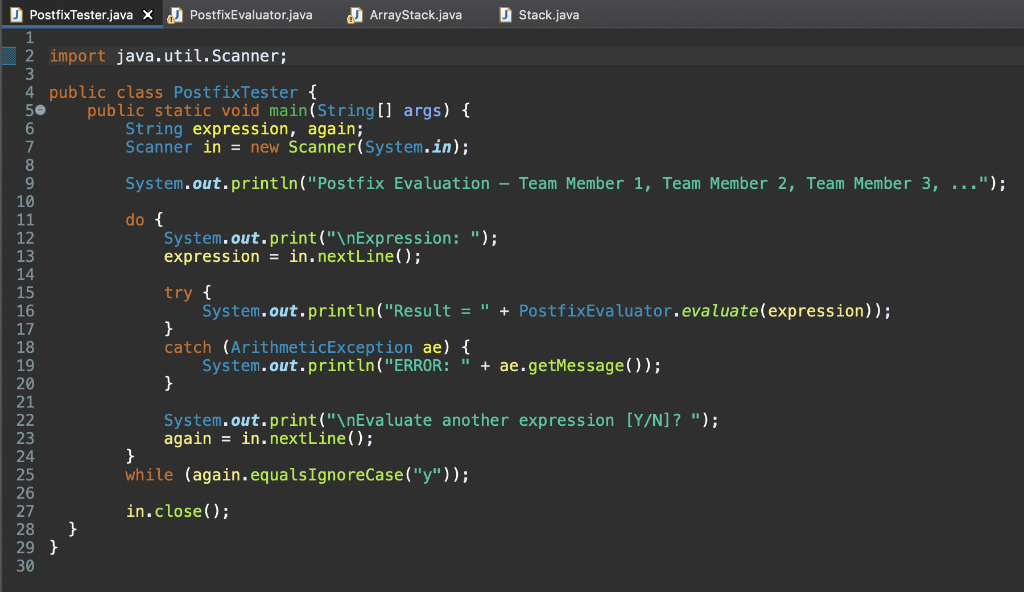Click 'nextLine' call on line 13

[x=355, y=257]
